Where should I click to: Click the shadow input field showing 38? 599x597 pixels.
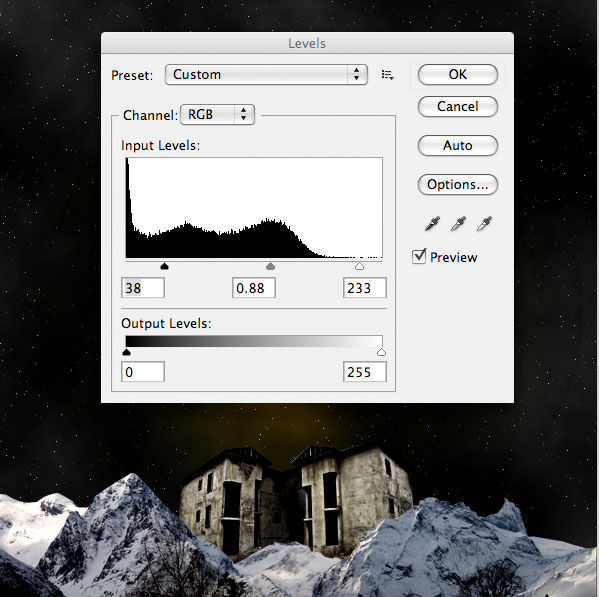[143, 288]
